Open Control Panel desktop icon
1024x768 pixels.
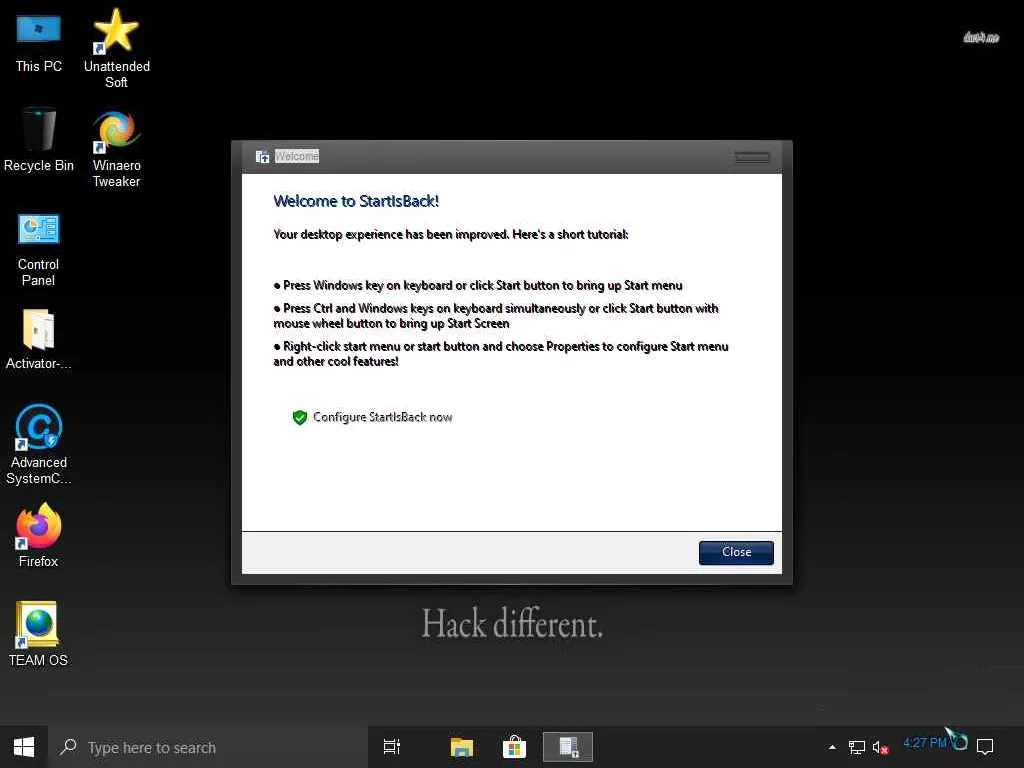click(39, 250)
